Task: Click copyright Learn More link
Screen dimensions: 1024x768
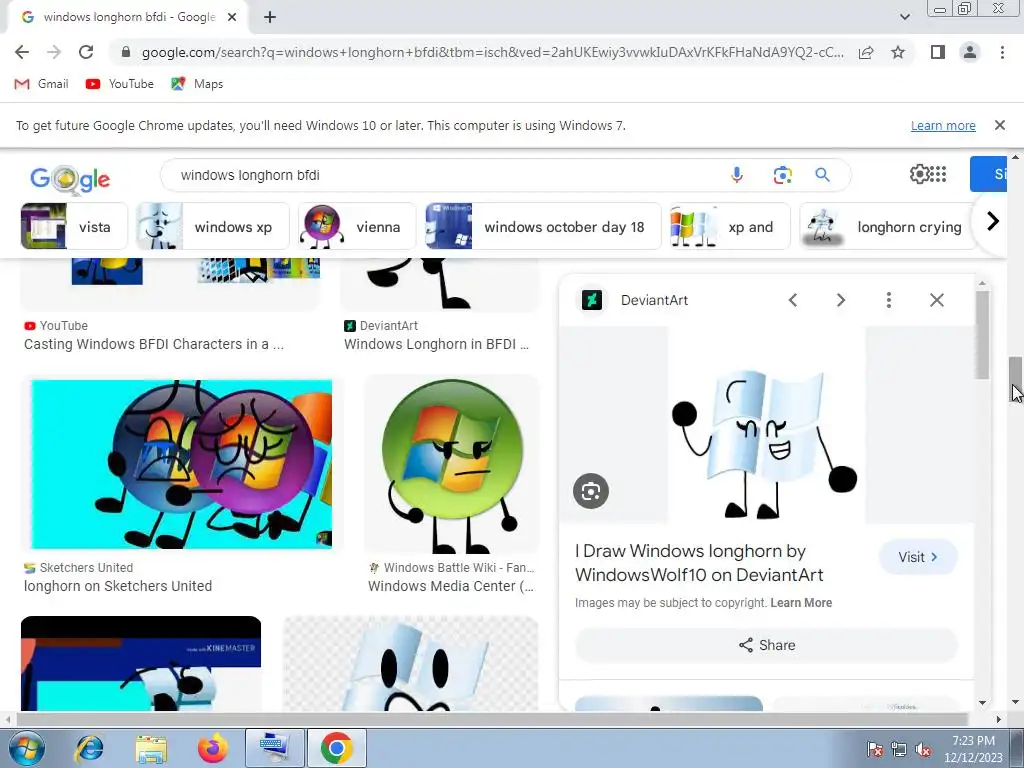Action: coord(801,603)
